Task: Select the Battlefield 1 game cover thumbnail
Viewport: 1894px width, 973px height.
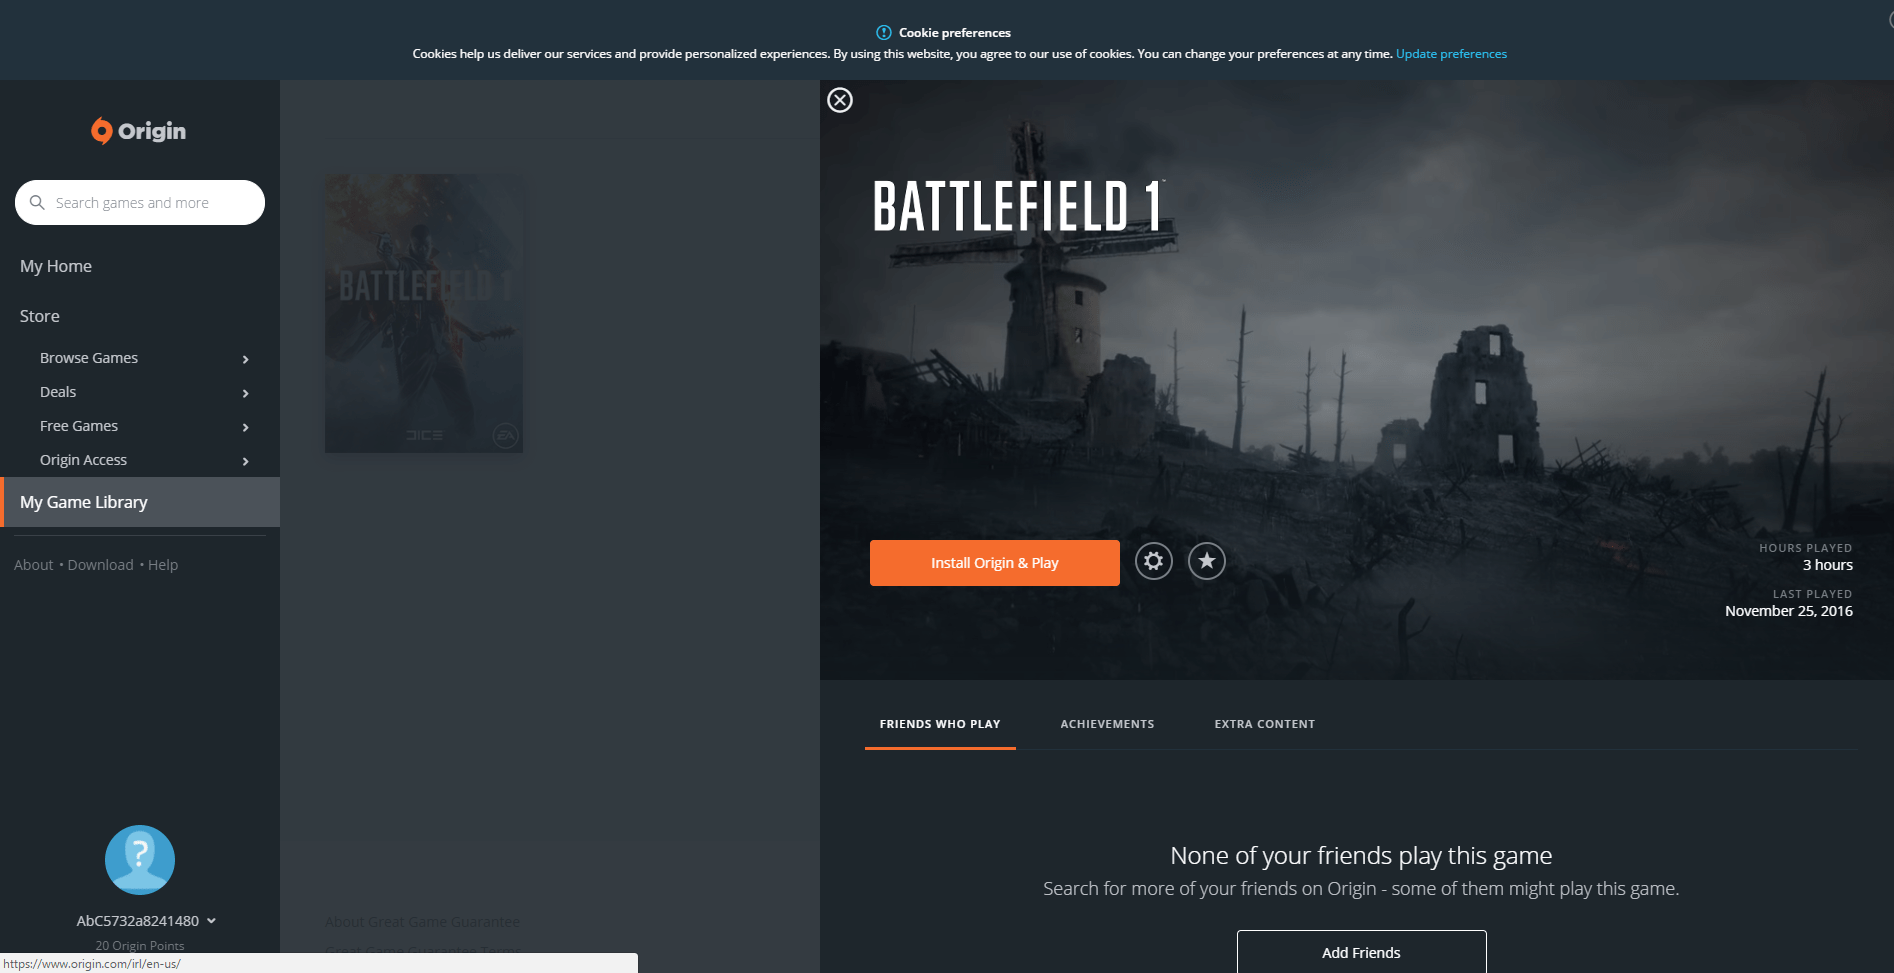Action: click(x=424, y=314)
